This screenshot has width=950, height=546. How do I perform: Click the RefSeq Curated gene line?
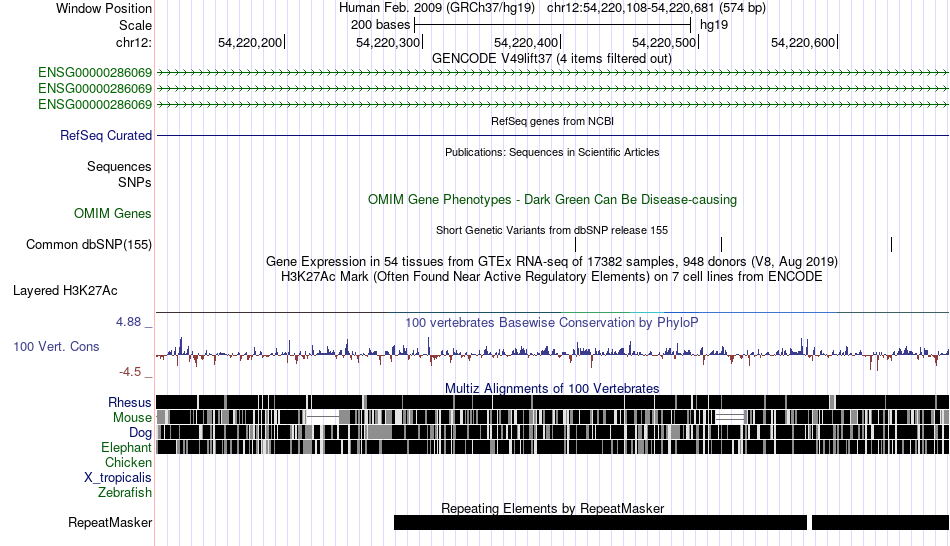coord(553,135)
